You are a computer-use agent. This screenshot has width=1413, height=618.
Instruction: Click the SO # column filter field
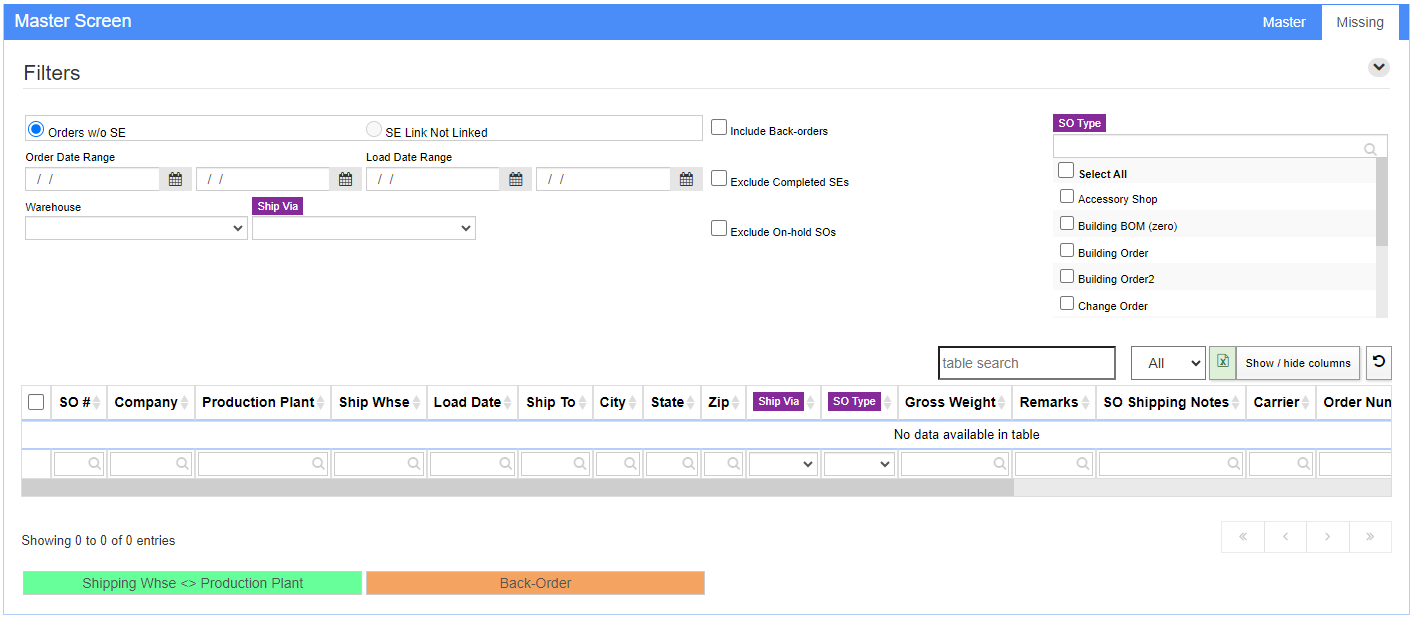pyautogui.click(x=79, y=464)
